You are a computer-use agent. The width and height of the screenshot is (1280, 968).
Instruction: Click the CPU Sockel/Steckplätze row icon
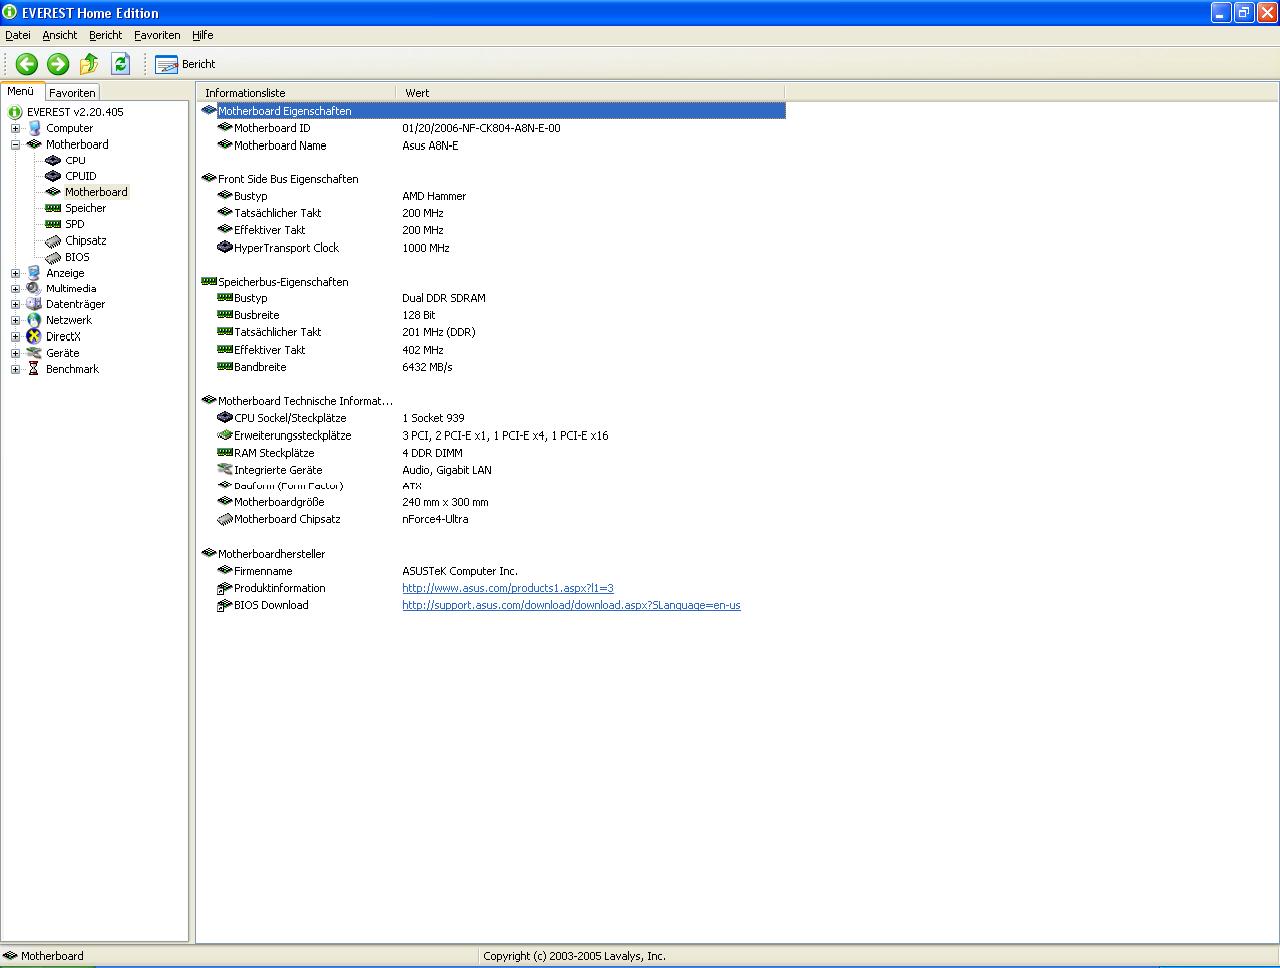click(x=225, y=418)
